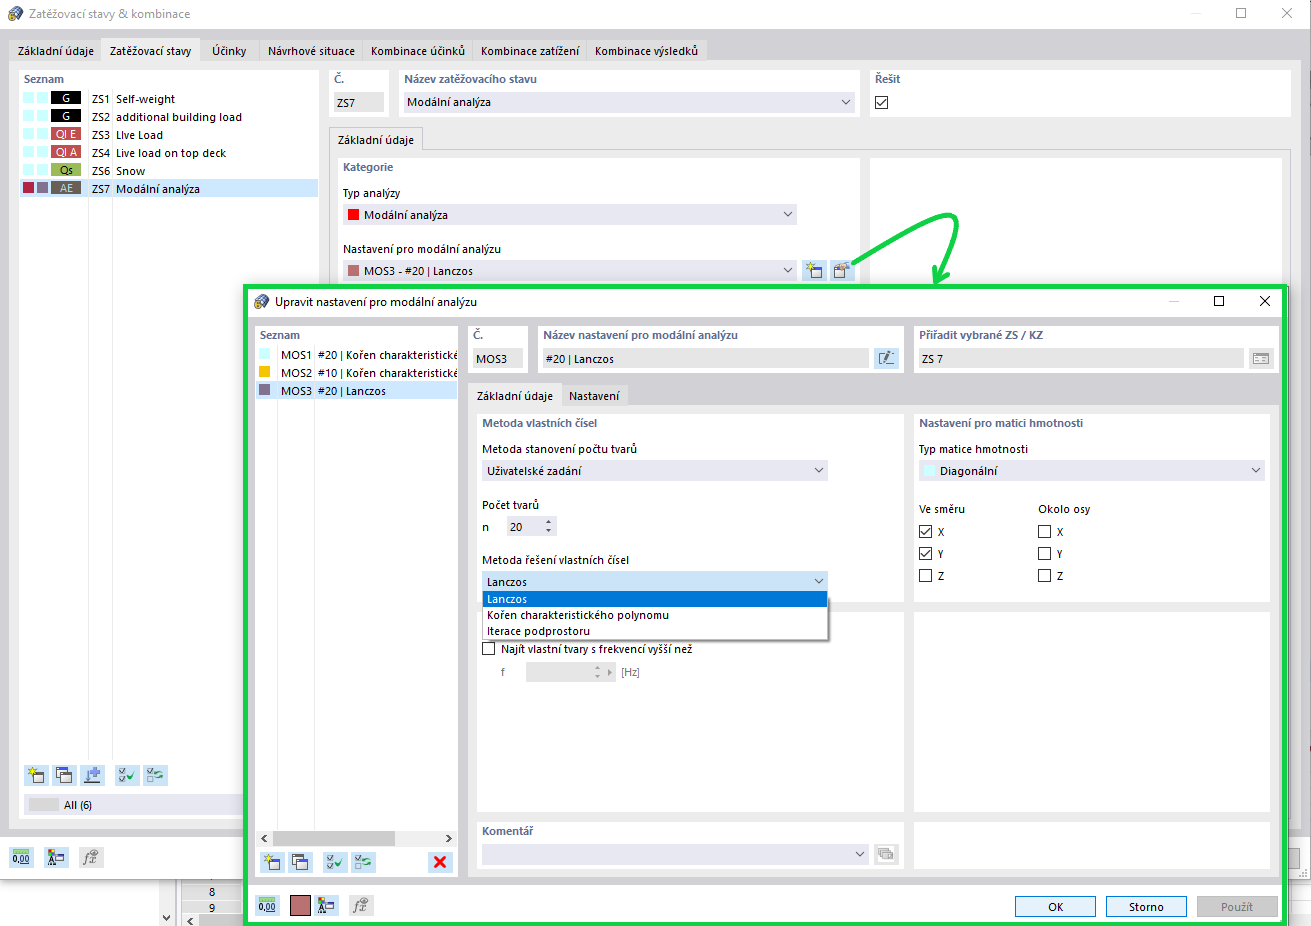
Task: Enable Okolo osy Y checkbox
Action: click(1044, 554)
